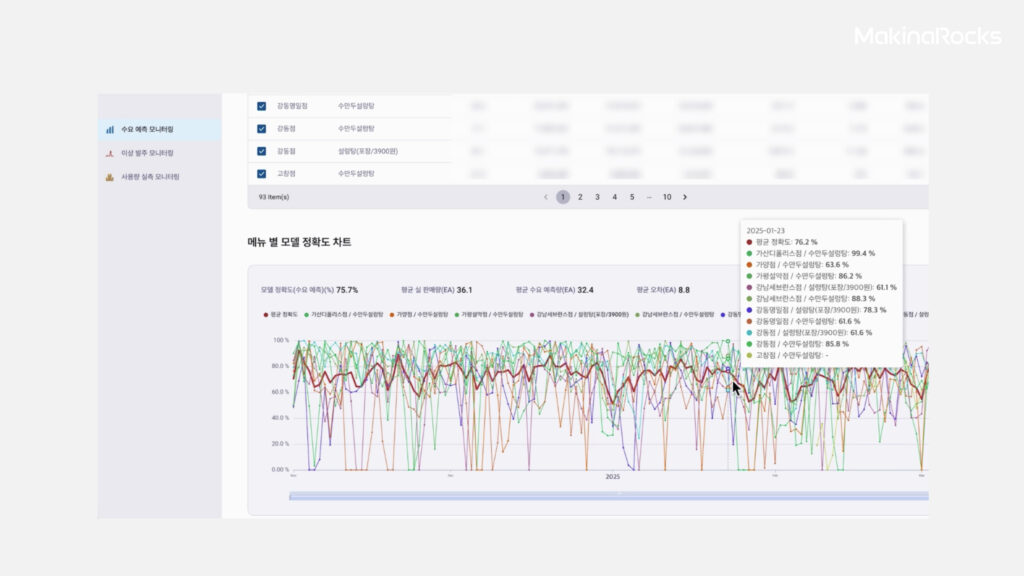Click the 이상 발주 모니터링 sidebar icon
The width and height of the screenshot is (1024, 576).
pyautogui.click(x=110, y=153)
